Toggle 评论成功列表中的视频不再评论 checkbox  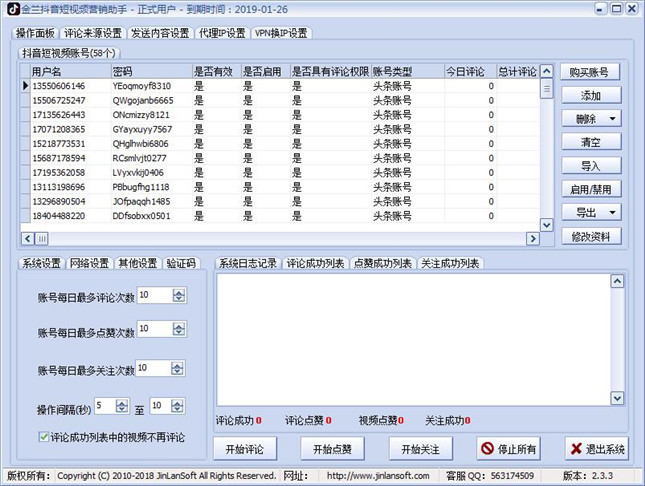[43, 437]
